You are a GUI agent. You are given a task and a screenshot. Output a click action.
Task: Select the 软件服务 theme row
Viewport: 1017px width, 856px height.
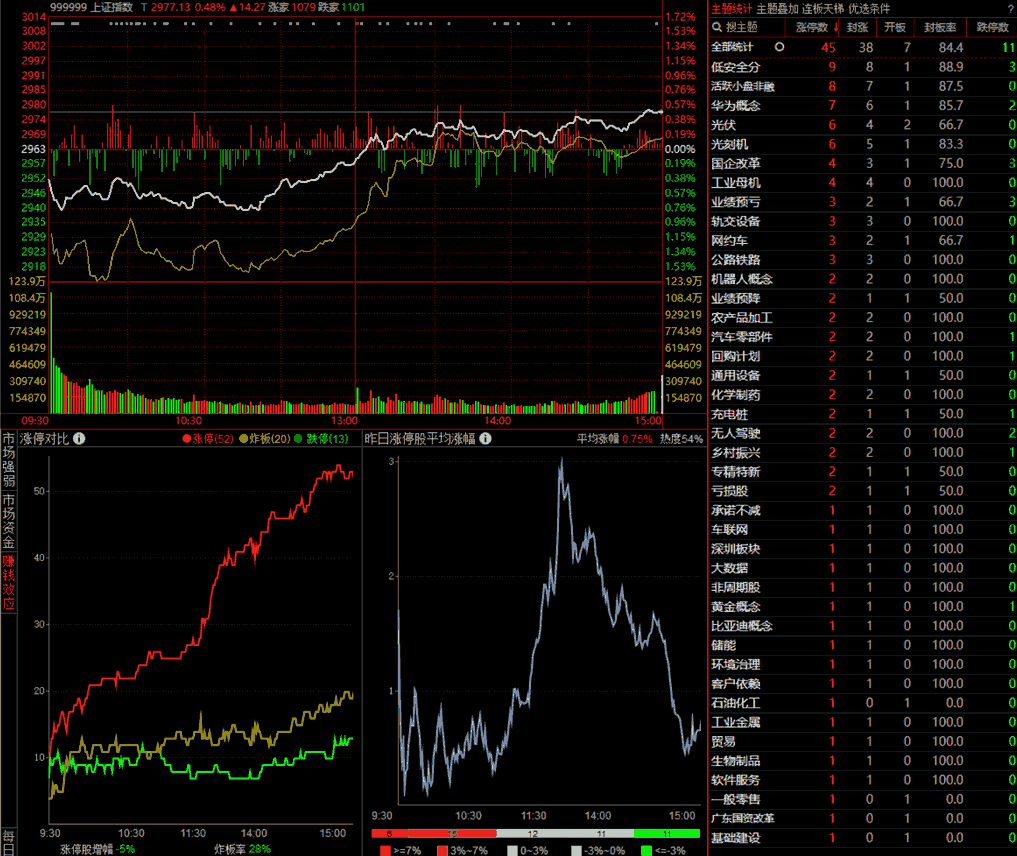pyautogui.click(x=863, y=780)
